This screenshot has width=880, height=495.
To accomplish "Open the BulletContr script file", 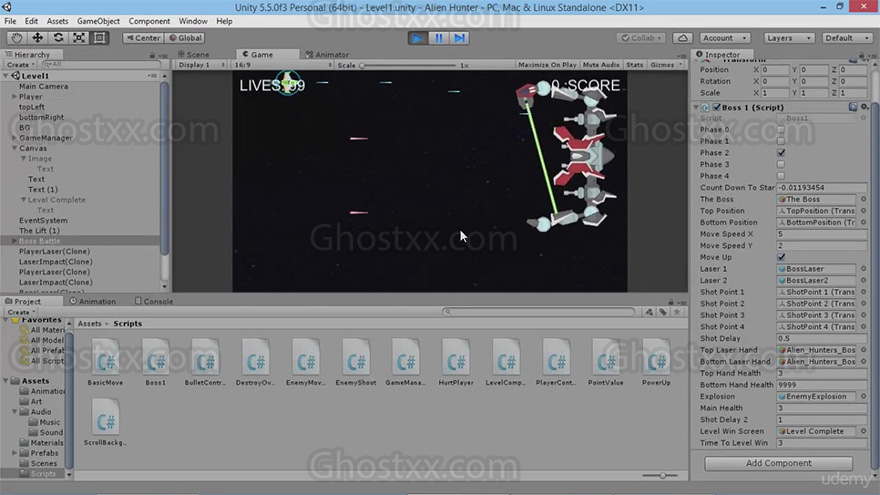I will pyautogui.click(x=205, y=362).
